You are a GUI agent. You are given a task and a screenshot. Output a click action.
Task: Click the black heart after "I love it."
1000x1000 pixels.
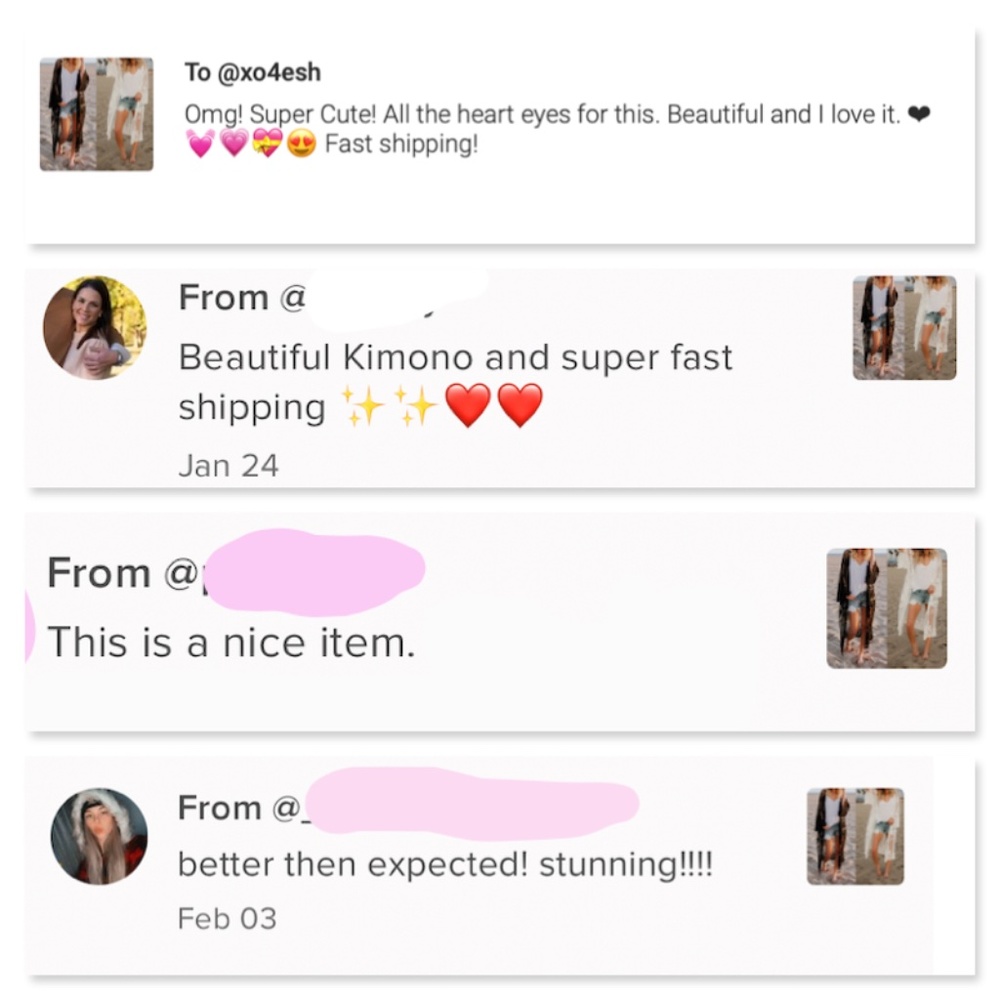pyautogui.click(x=920, y=115)
